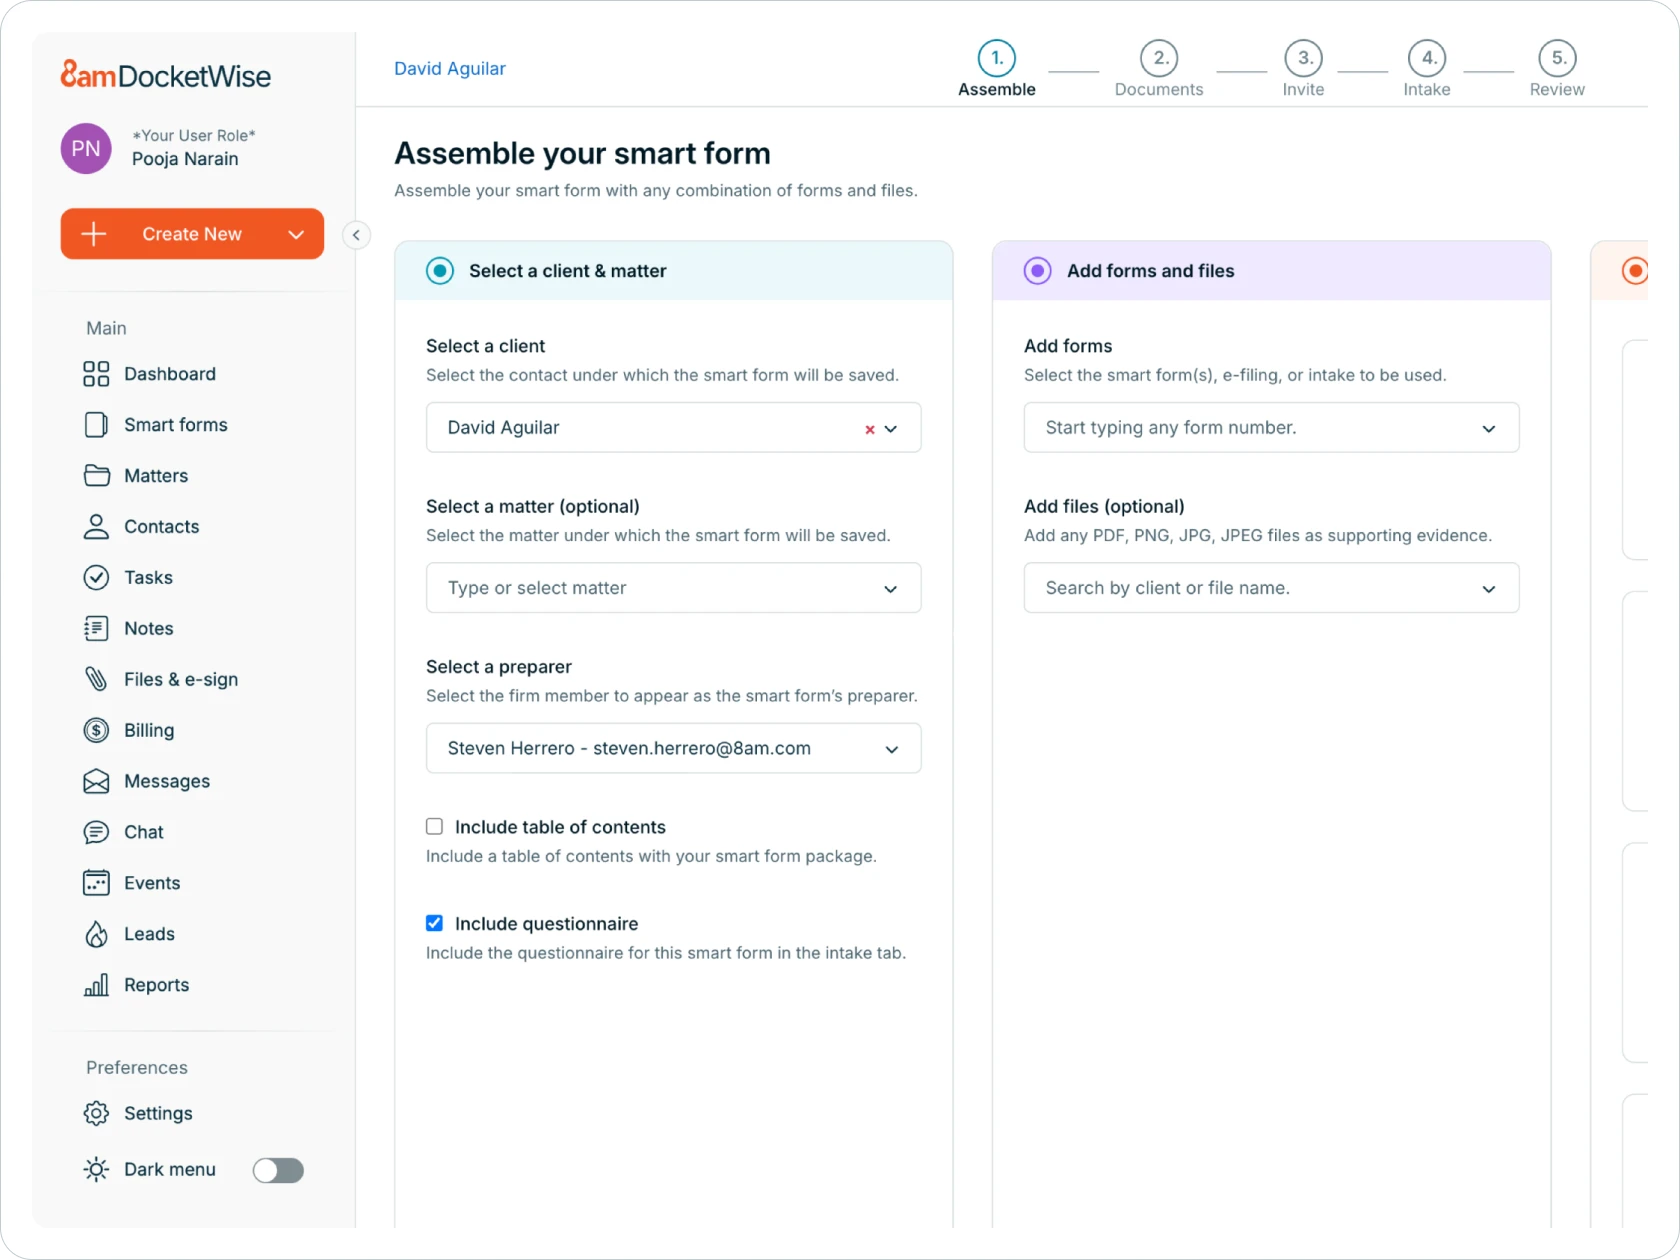
Task: Click the Events calendar icon
Action: coord(96,883)
